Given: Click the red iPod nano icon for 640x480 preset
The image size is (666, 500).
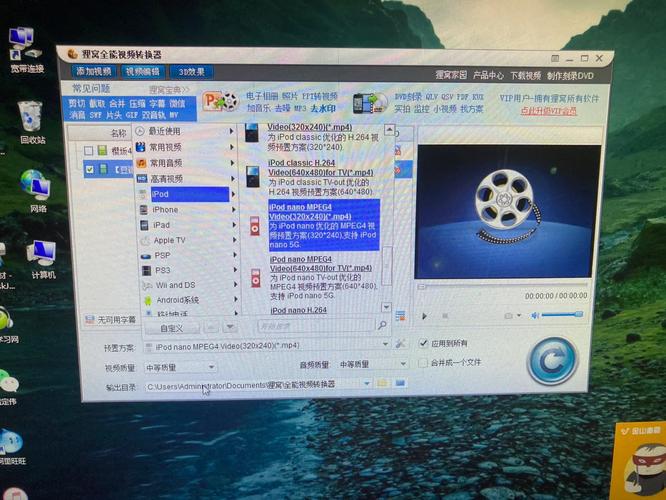Looking at the screenshot, I should [256, 278].
